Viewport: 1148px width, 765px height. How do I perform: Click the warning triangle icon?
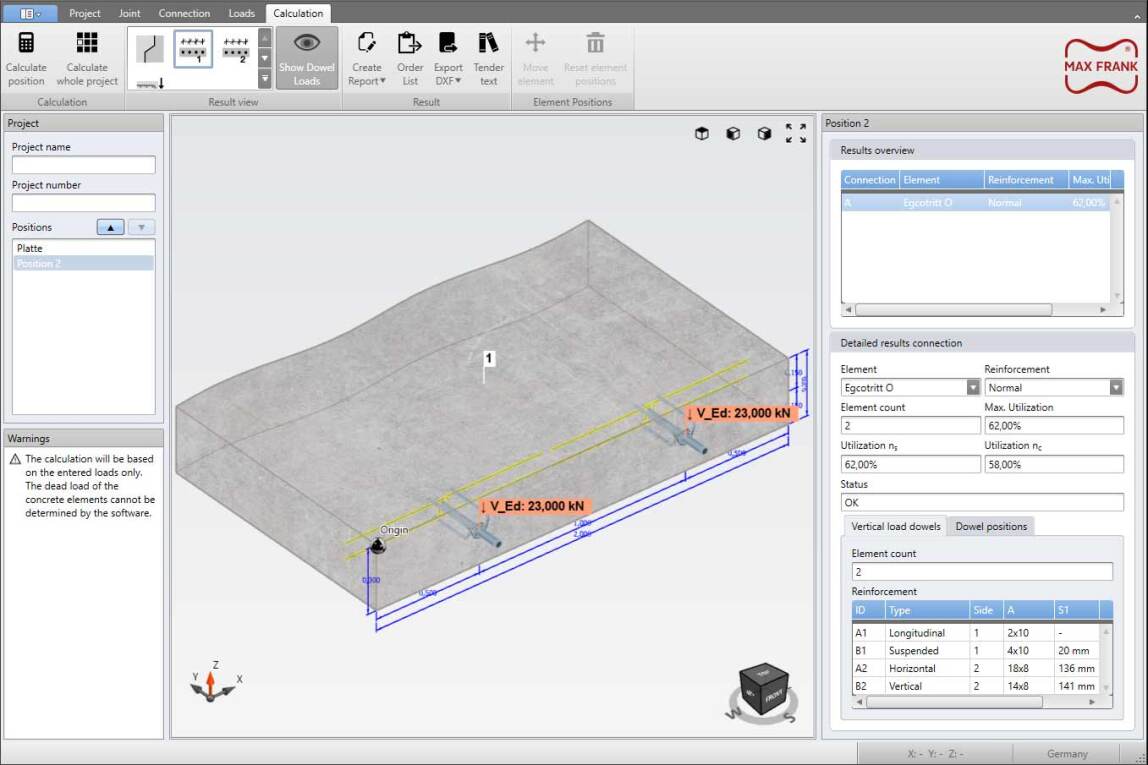coord(15,460)
